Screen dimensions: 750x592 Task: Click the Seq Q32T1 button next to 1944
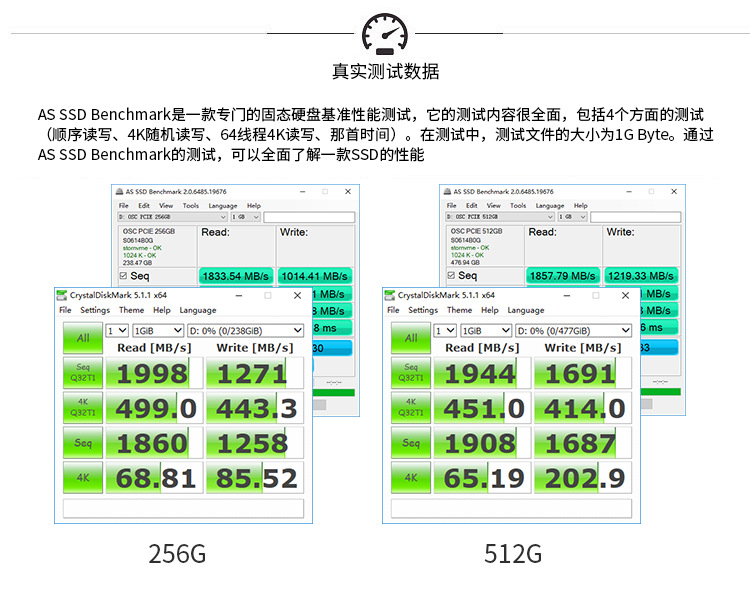[x=411, y=373]
